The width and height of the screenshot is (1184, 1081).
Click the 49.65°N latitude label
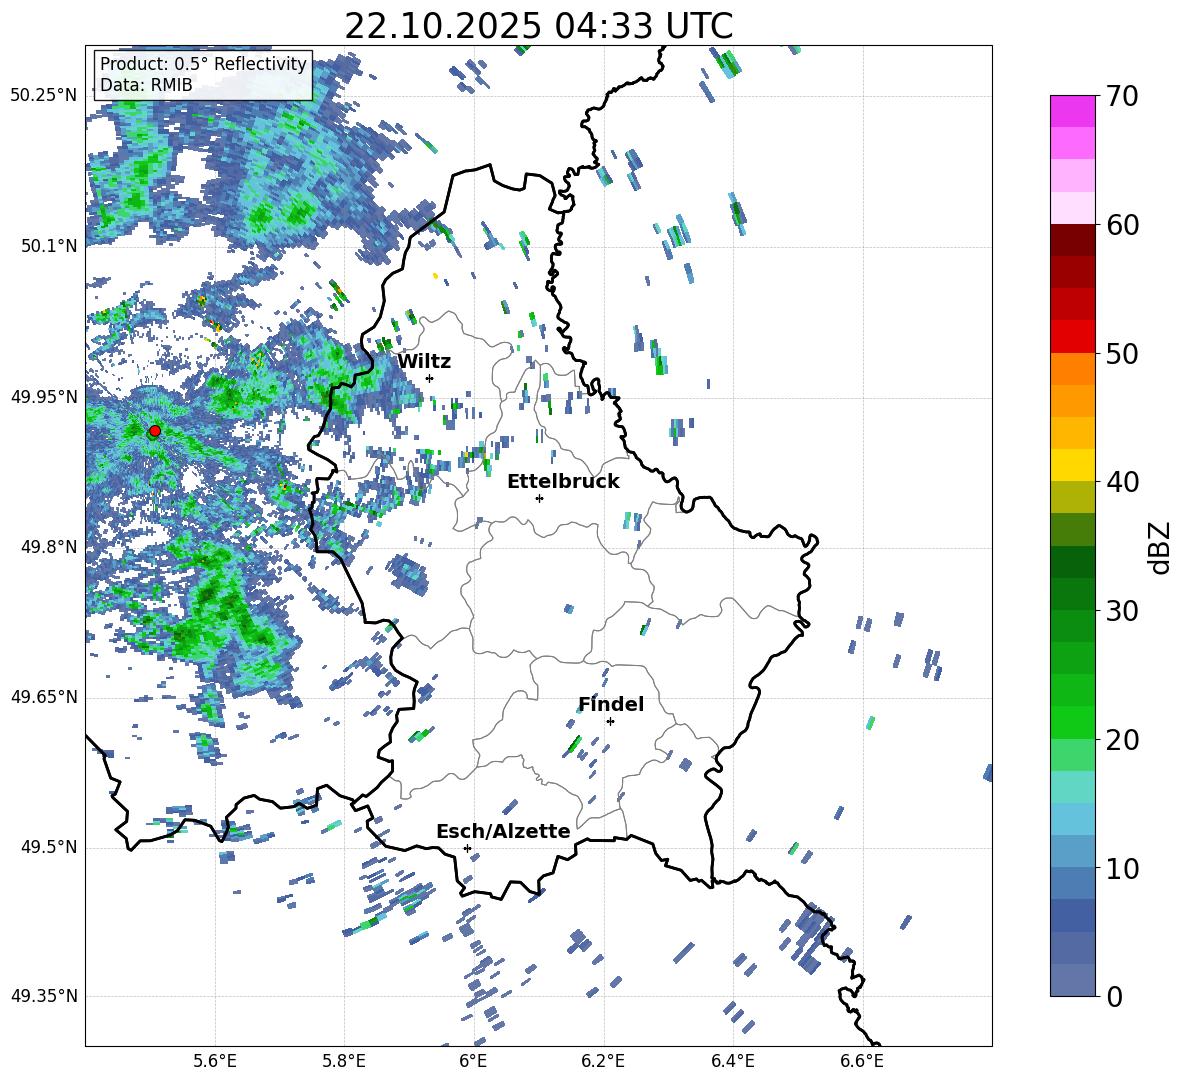(44, 697)
